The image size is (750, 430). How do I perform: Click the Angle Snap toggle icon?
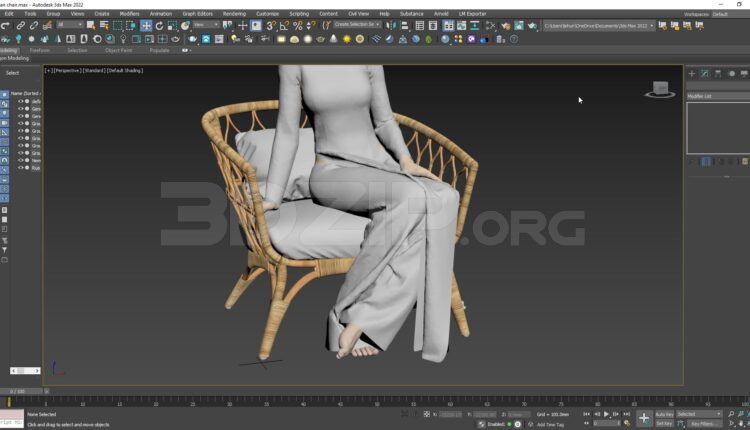point(284,25)
